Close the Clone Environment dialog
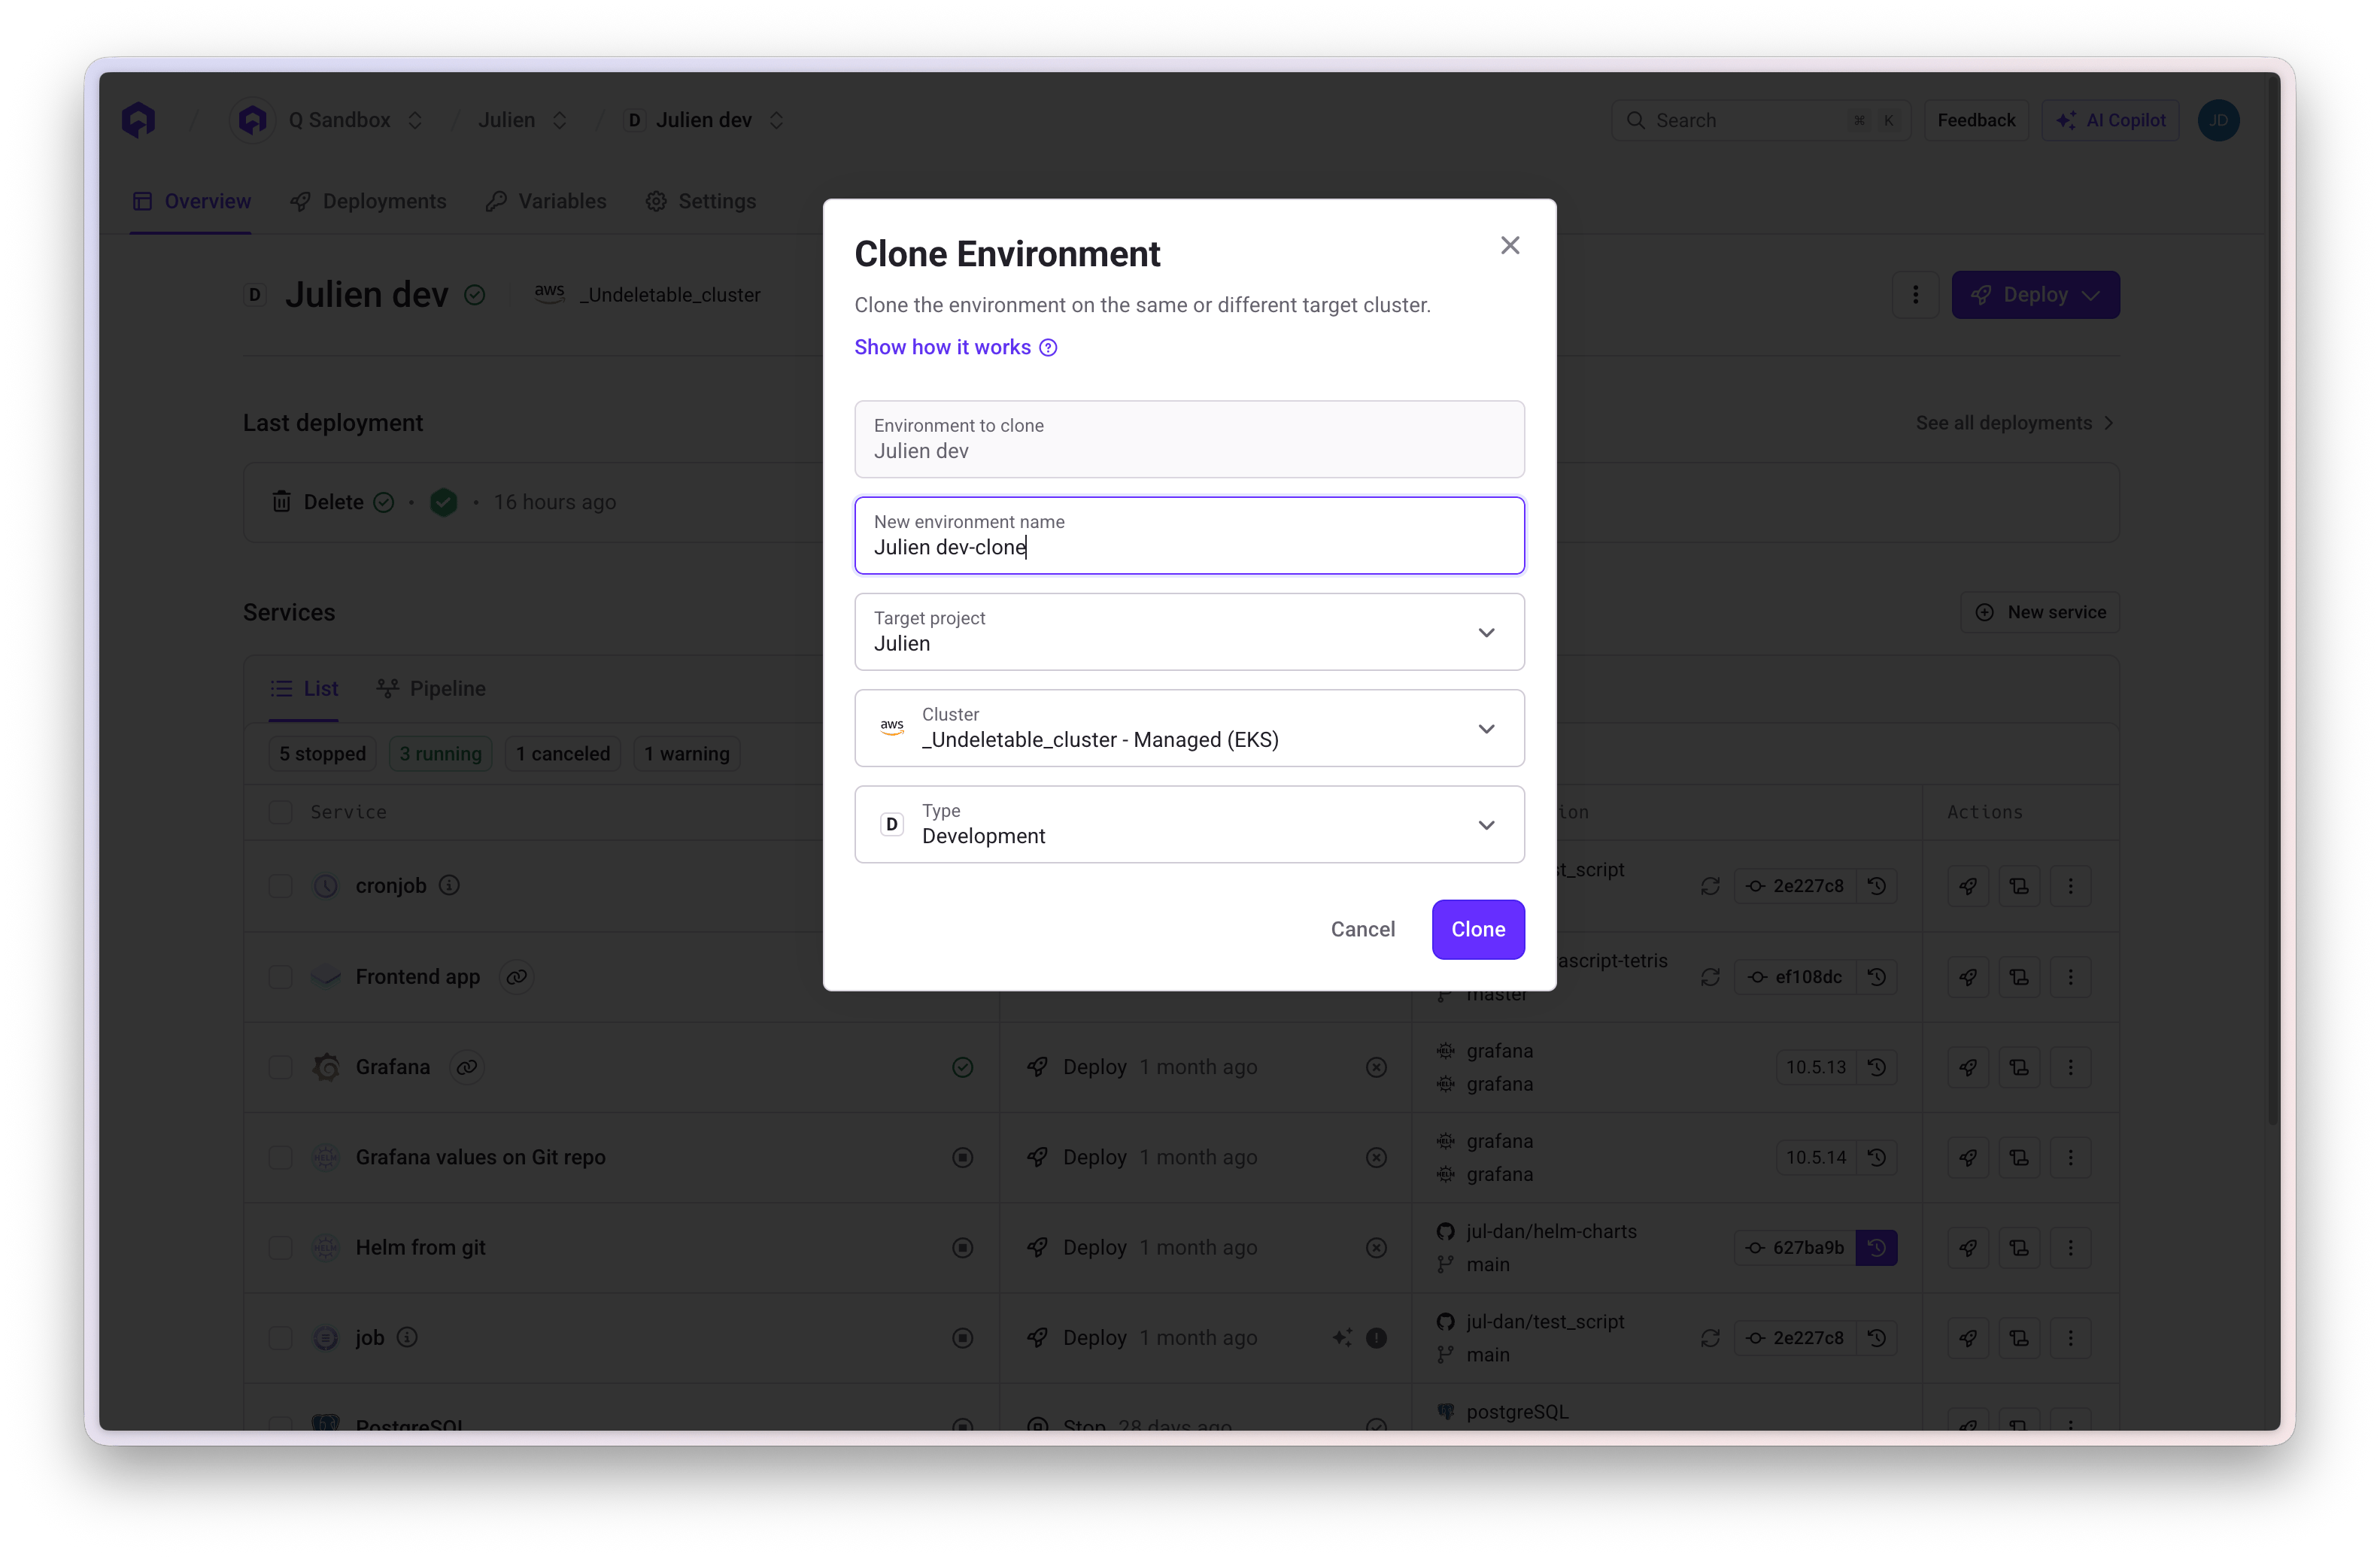 click(1510, 245)
